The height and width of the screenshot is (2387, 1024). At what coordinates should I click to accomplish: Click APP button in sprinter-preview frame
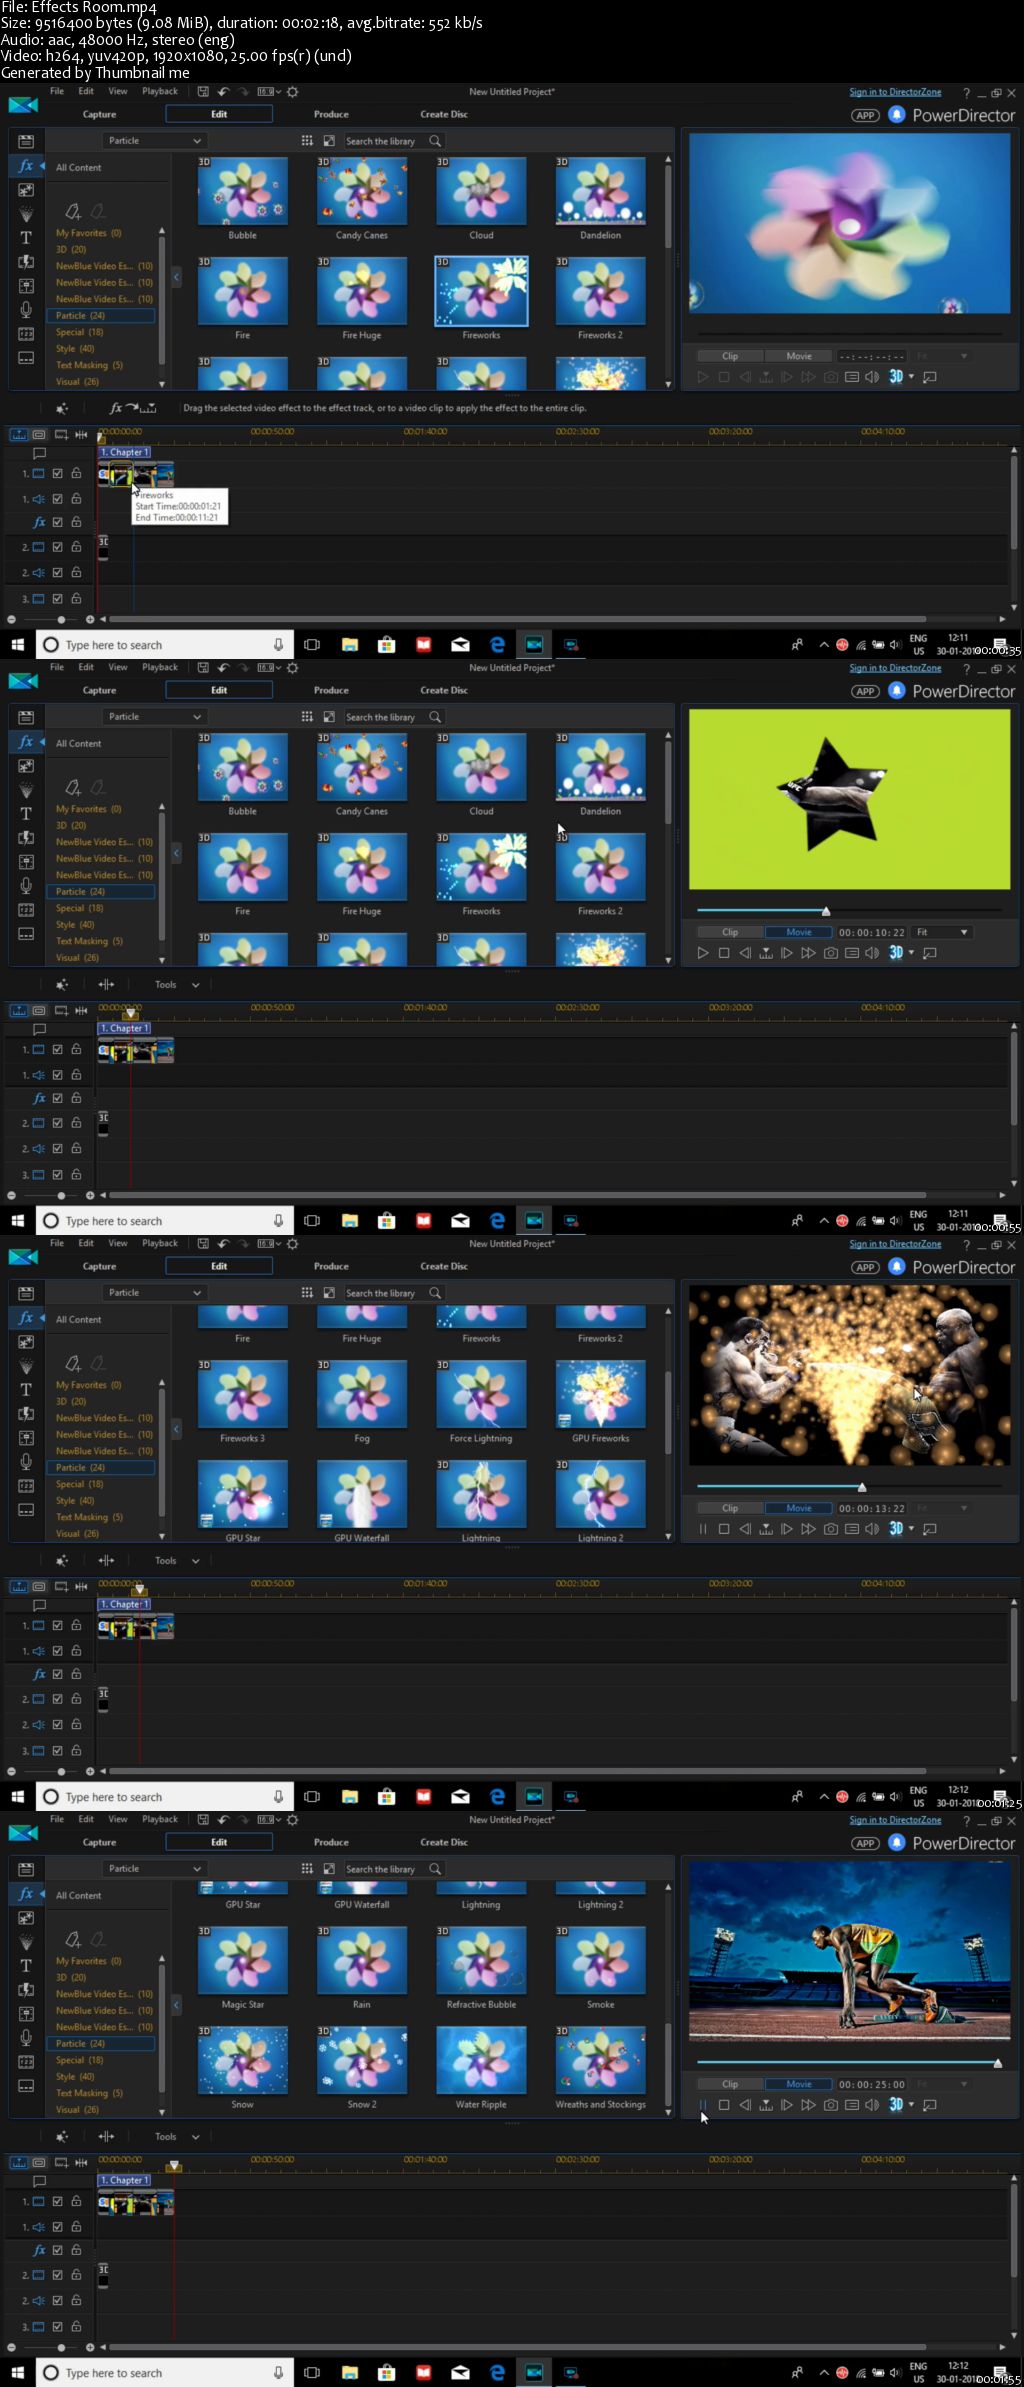[x=866, y=1843]
